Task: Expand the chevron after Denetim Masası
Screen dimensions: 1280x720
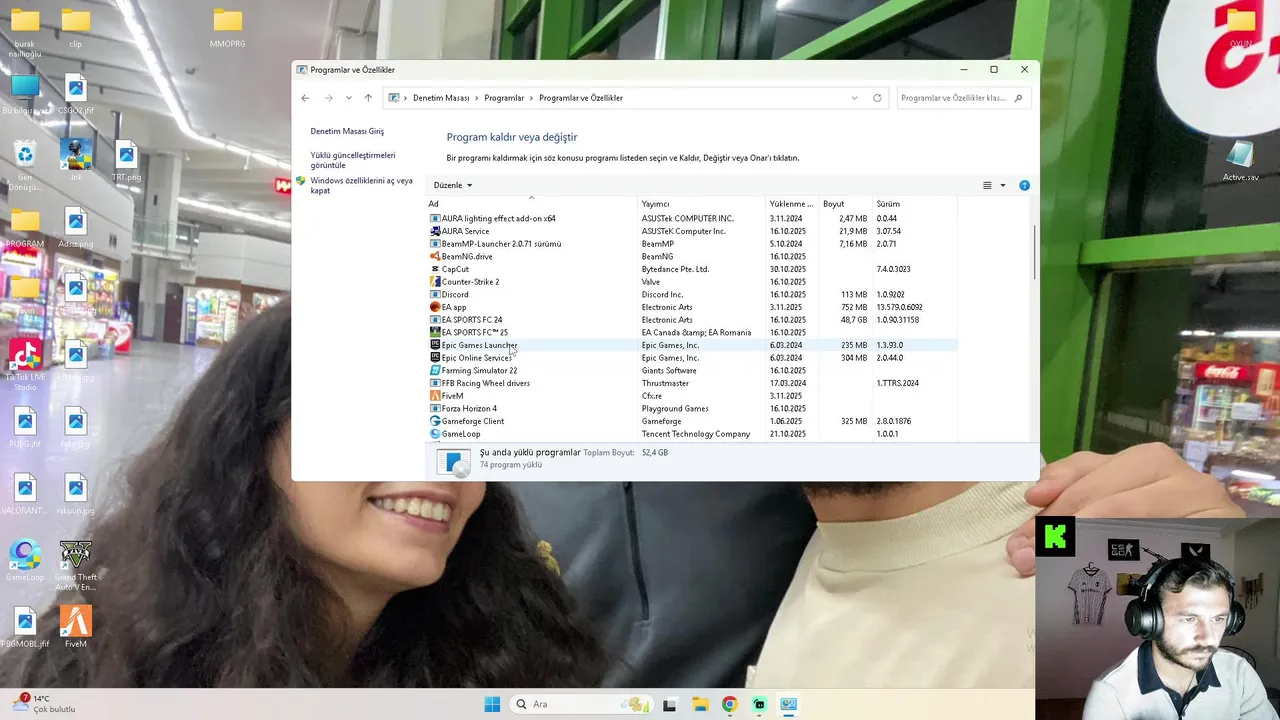Action: coord(477,98)
